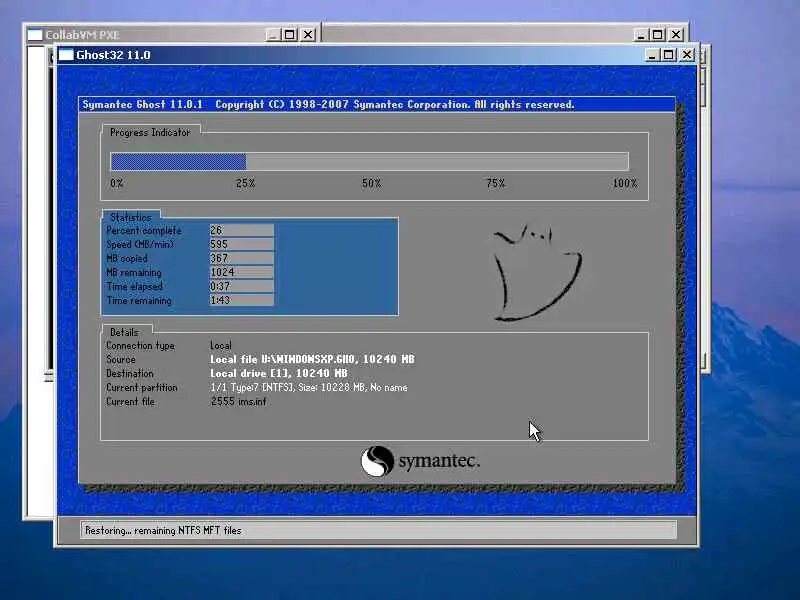The height and width of the screenshot is (600, 800).
Task: Click the Time elapsed label
Action: tap(135, 287)
